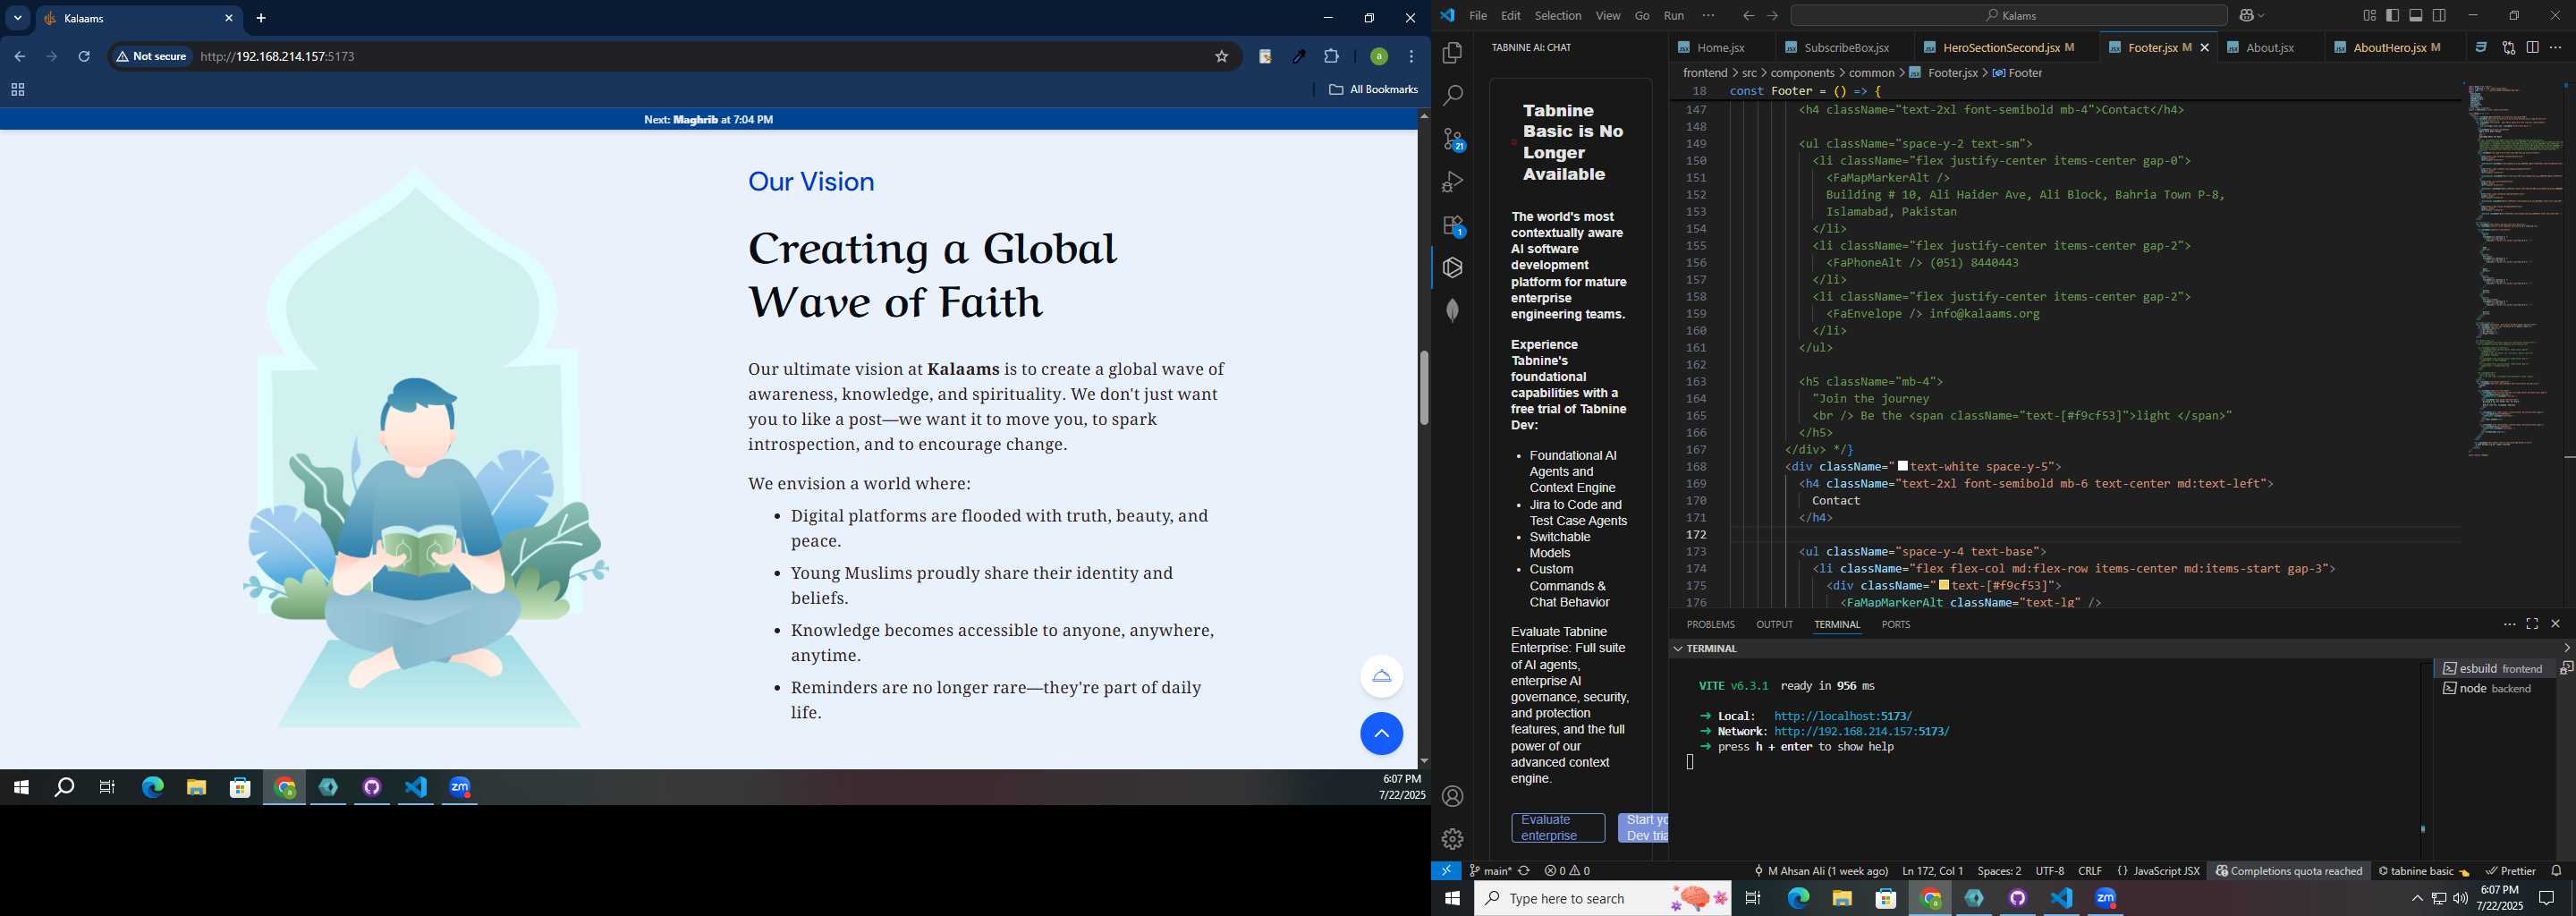Open the Search view in activity bar

[x=1453, y=96]
